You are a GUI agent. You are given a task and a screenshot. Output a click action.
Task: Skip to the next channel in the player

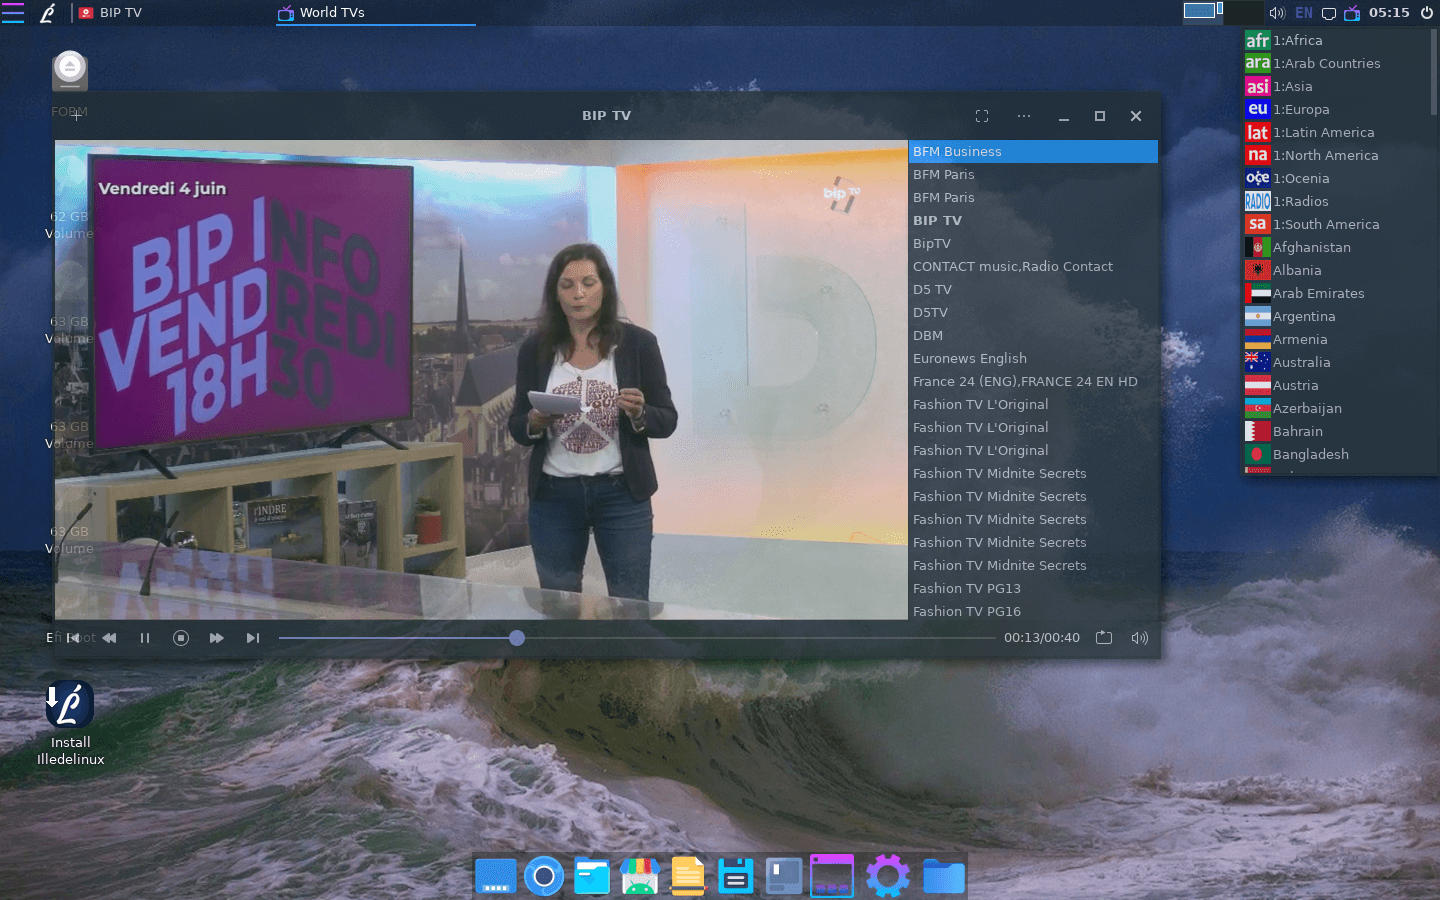[253, 638]
